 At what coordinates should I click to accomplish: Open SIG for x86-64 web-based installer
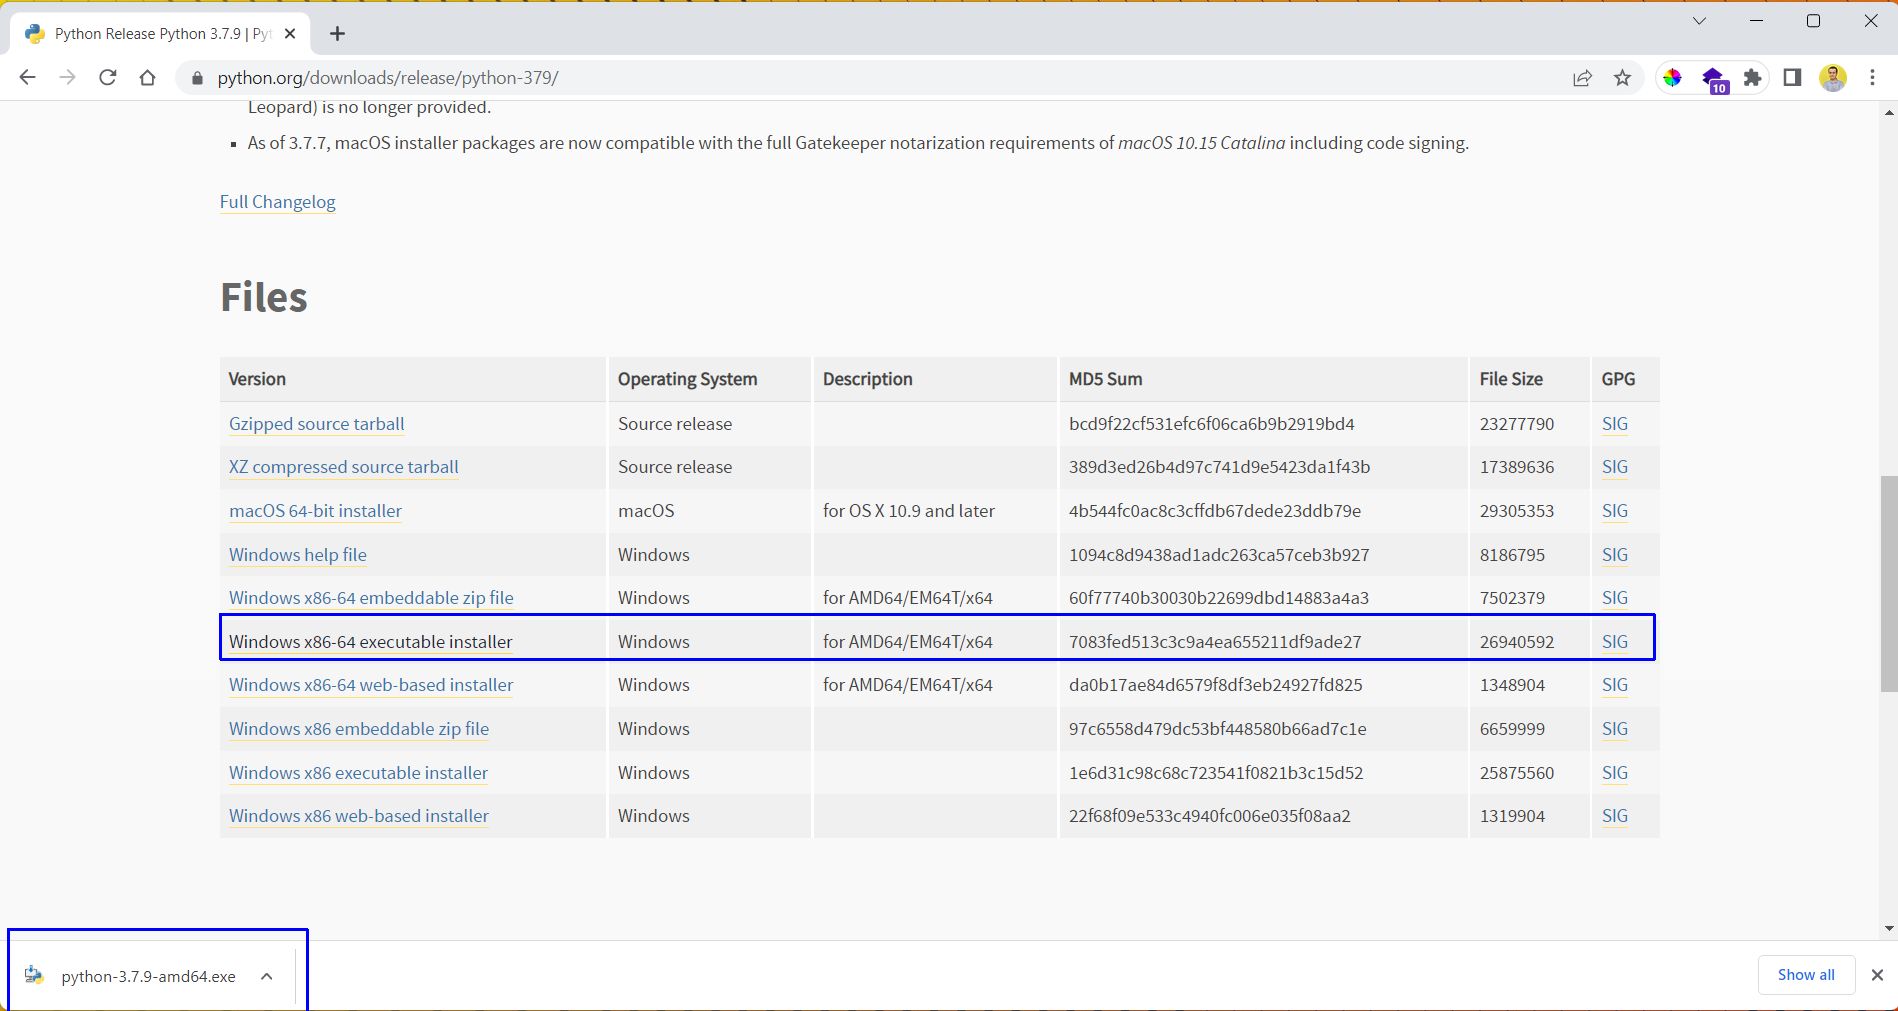point(1615,685)
